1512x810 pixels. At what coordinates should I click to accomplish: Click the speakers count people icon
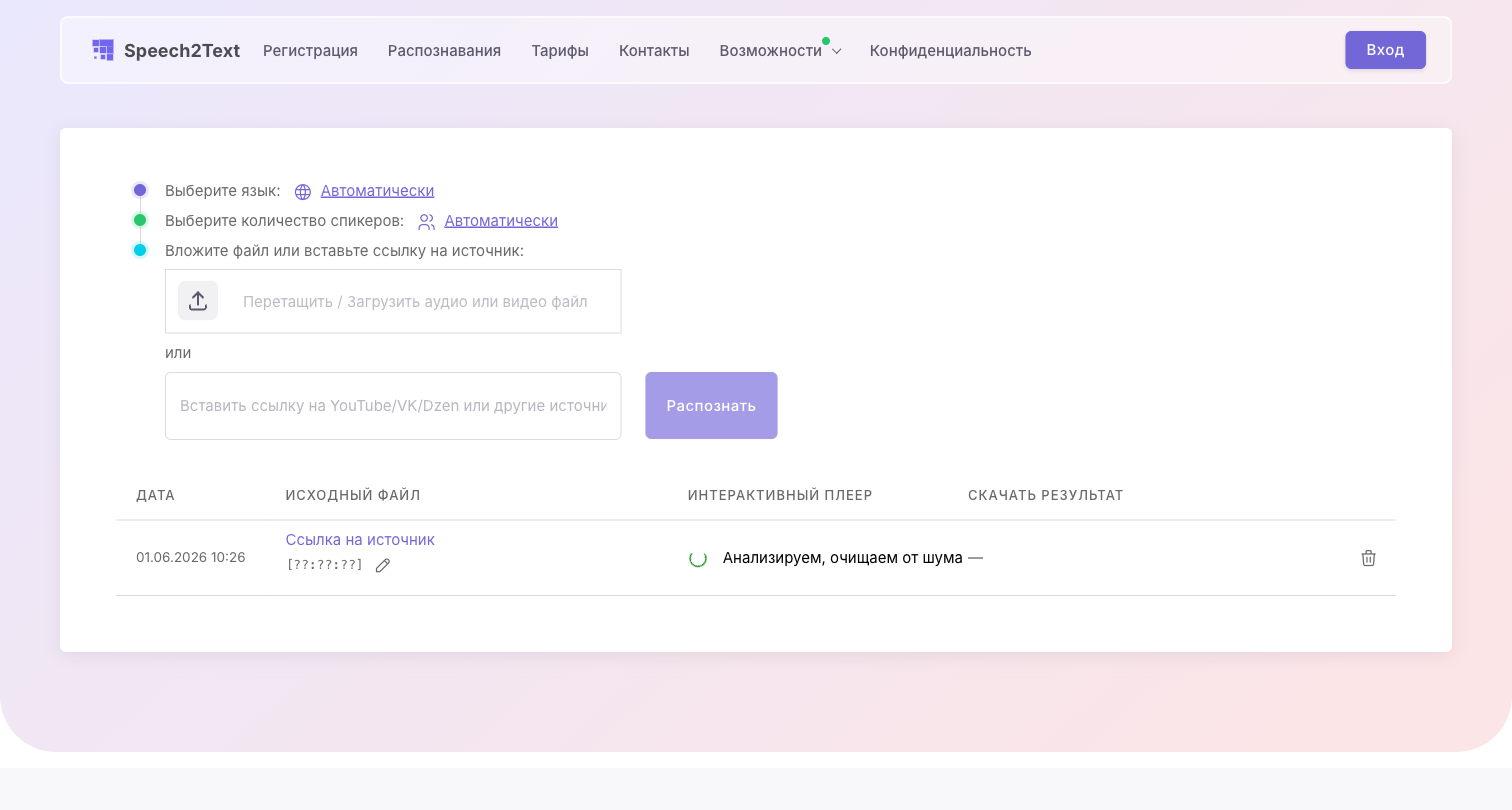coord(427,222)
